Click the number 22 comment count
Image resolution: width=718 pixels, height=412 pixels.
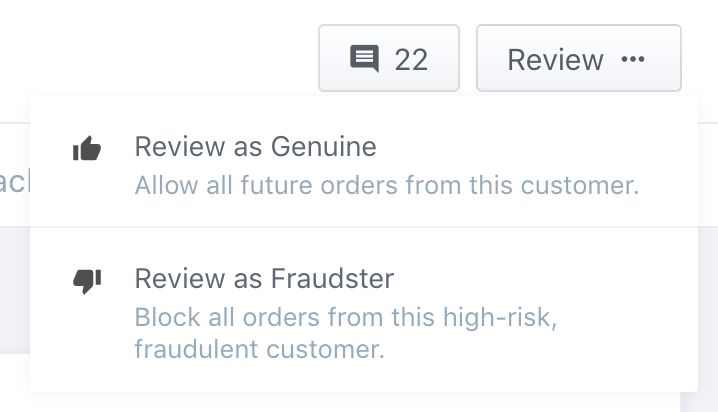411,60
